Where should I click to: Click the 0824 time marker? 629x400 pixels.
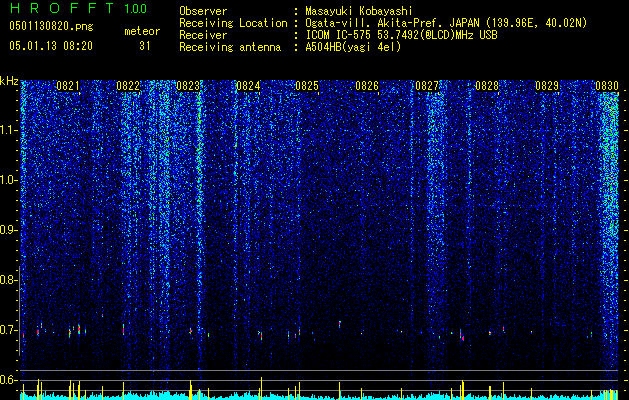248,86
